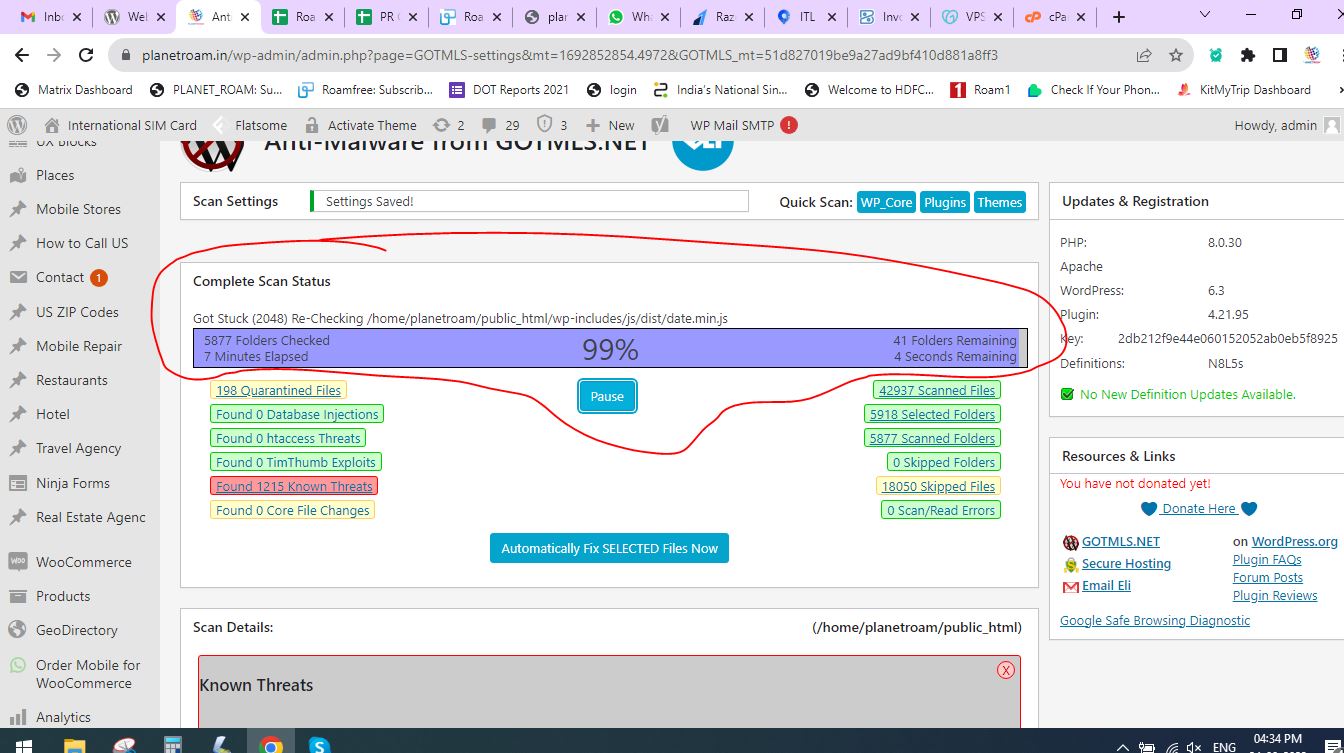Run the WP_Core quick scan

886,202
